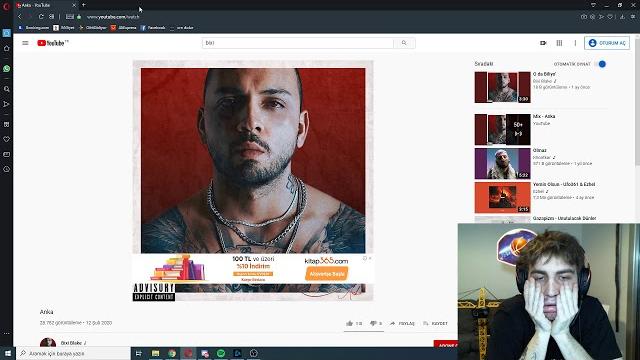
Task: Click the search magnifier button
Action: coord(404,43)
